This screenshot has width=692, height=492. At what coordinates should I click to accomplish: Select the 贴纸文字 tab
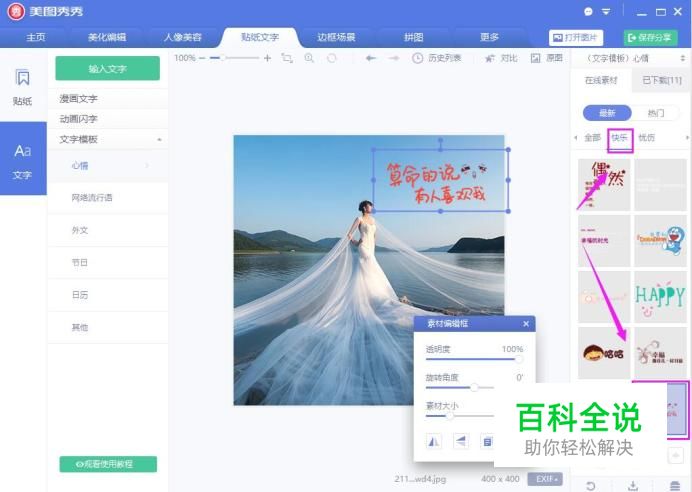260,37
